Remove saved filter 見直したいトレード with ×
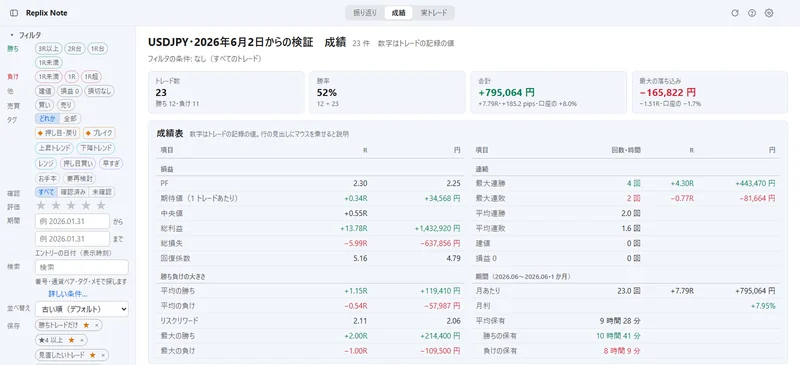Image resolution: width=800 pixels, height=365 pixels. click(103, 355)
